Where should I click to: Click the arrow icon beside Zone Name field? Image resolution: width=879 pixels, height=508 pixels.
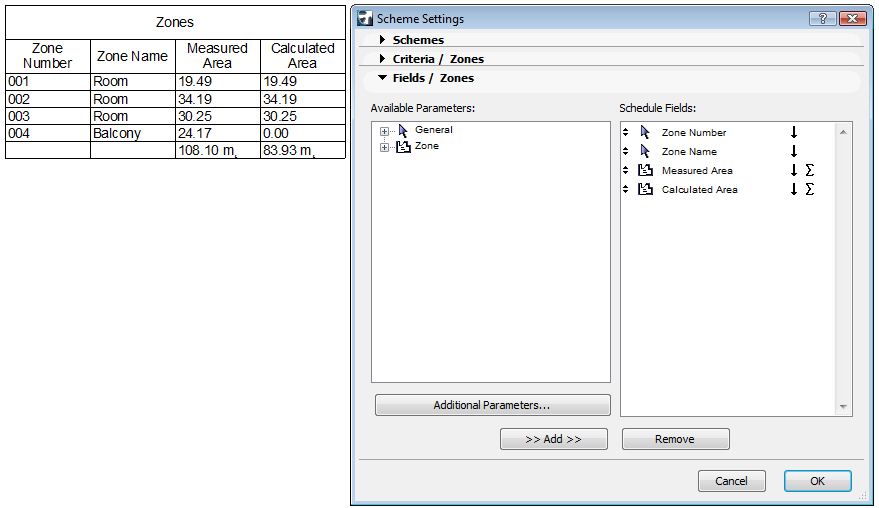[x=645, y=151]
